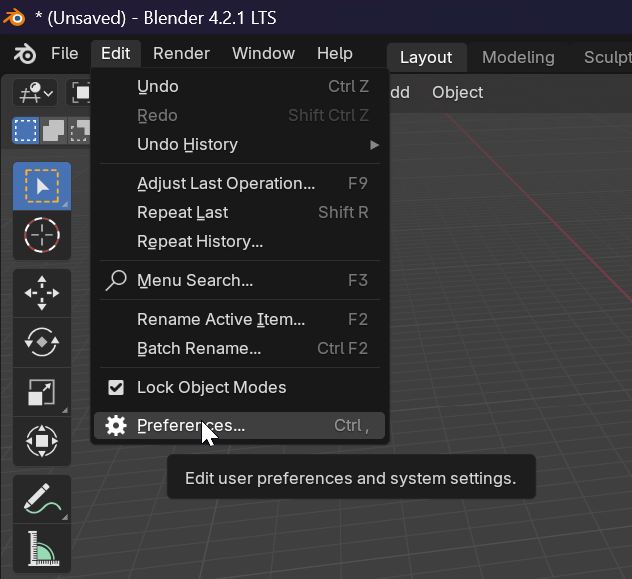
Task: Choose Batch Rename entry
Action: pos(239,348)
